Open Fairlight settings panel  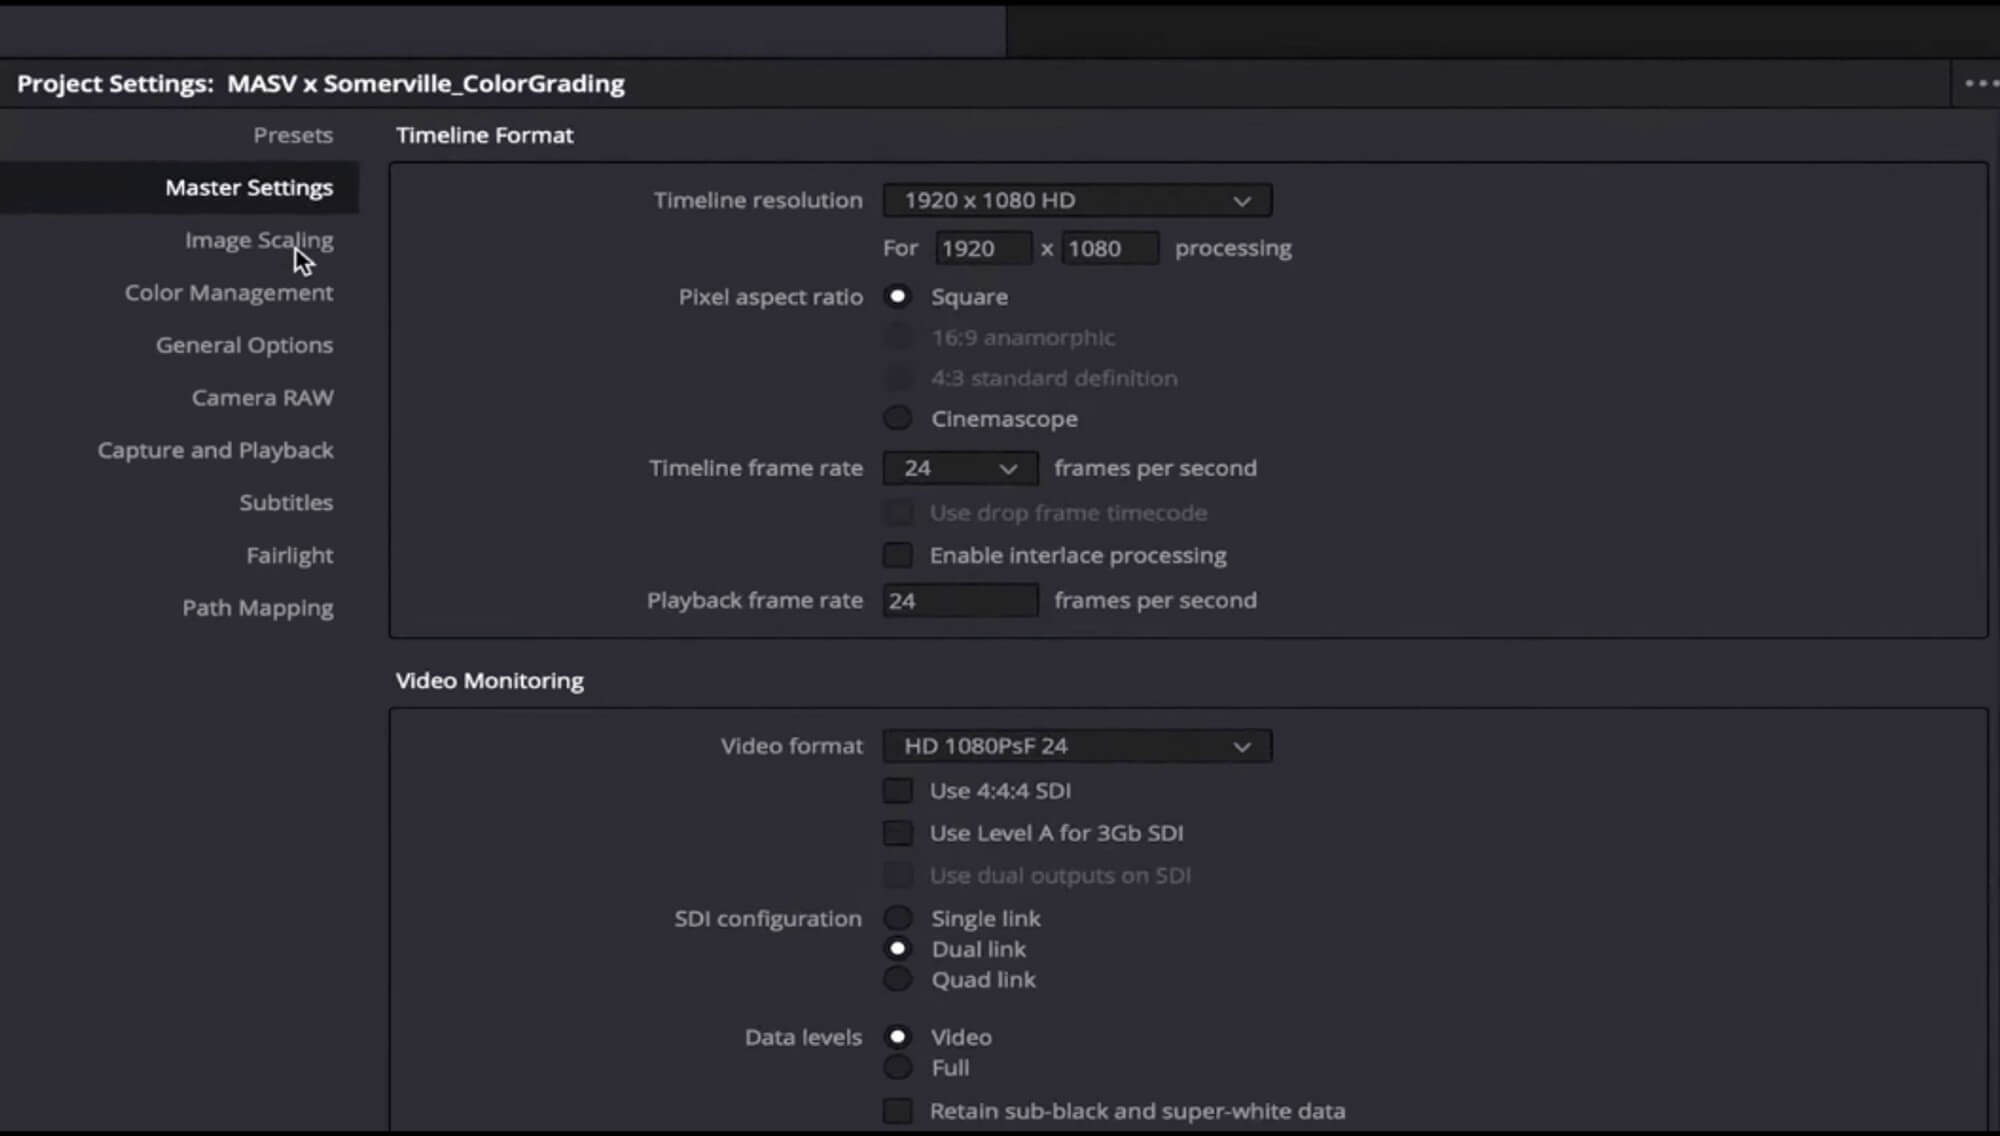coord(290,554)
